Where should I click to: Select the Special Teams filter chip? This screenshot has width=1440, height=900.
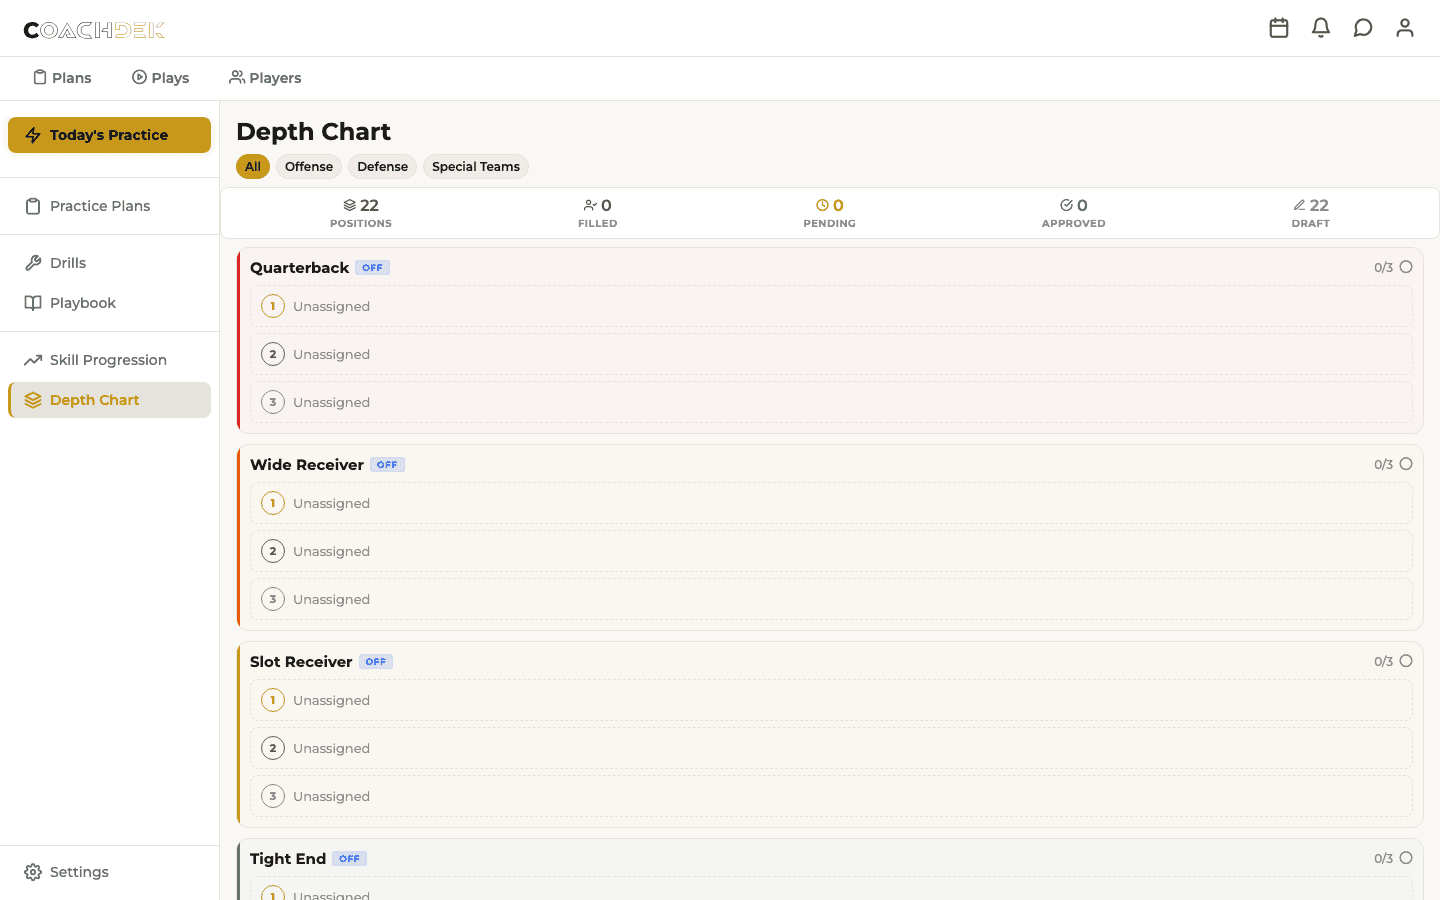click(476, 166)
